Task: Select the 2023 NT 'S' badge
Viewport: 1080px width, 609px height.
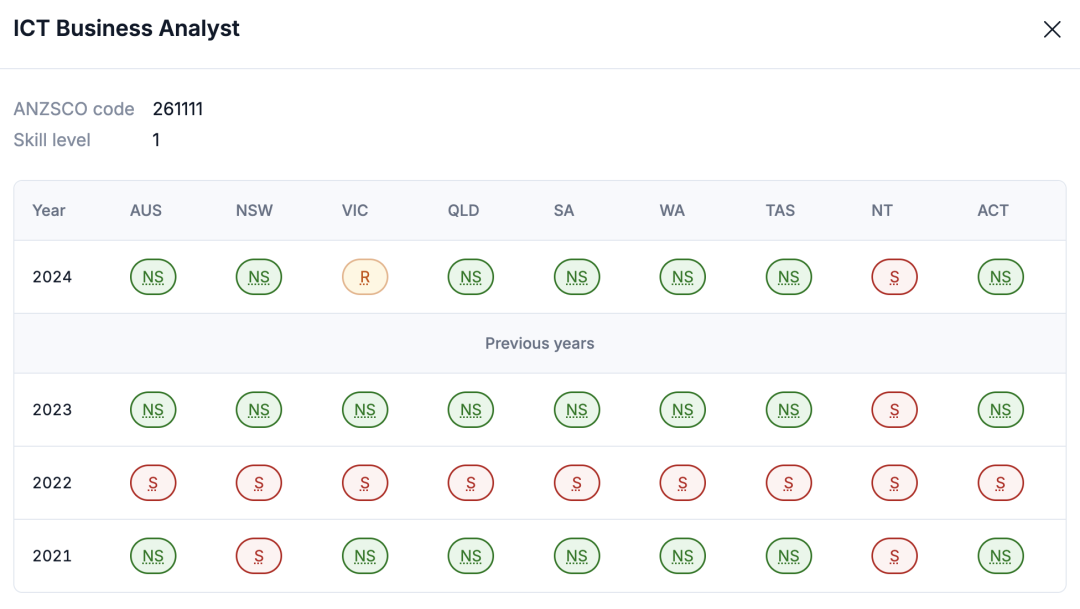Action: click(x=894, y=410)
